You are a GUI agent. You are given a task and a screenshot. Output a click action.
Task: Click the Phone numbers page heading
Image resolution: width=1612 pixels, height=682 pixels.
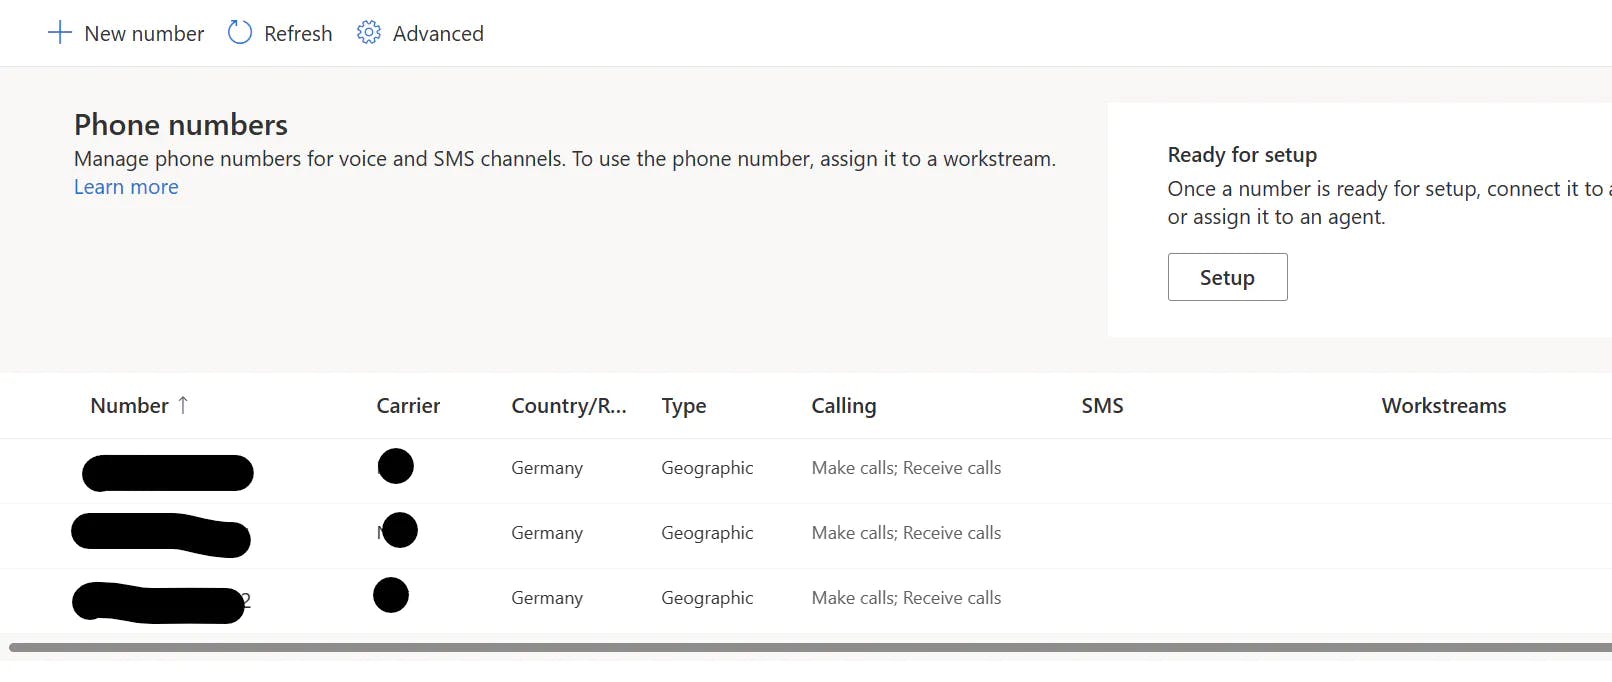181,124
